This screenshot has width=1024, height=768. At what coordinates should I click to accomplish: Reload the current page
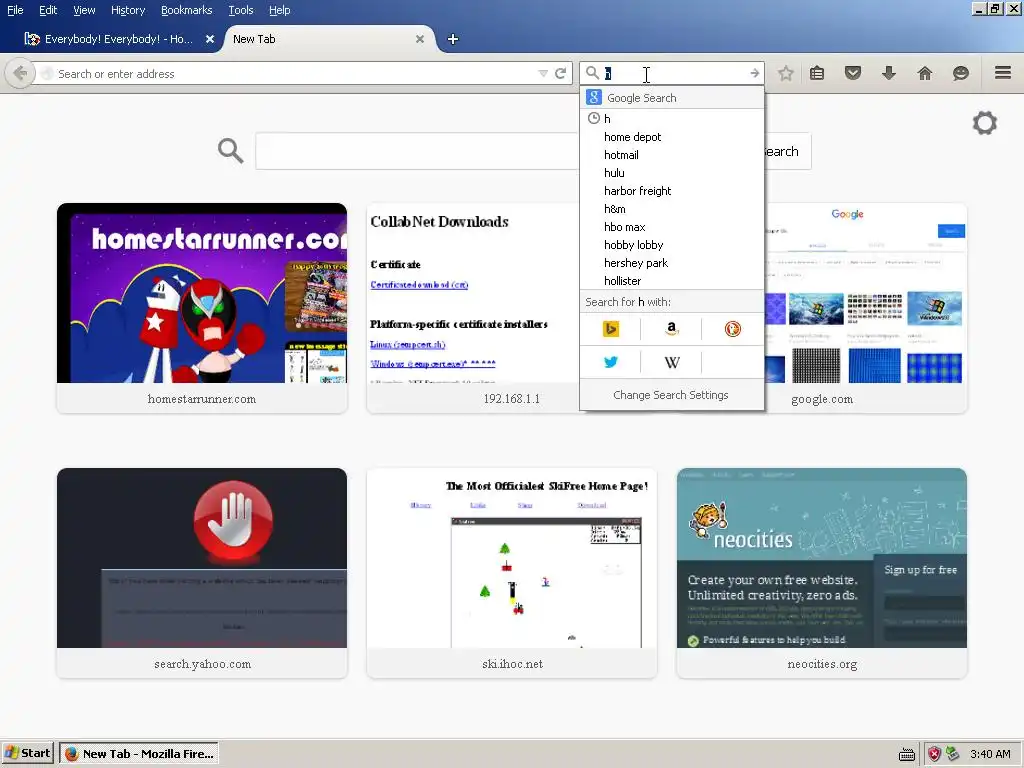point(560,73)
